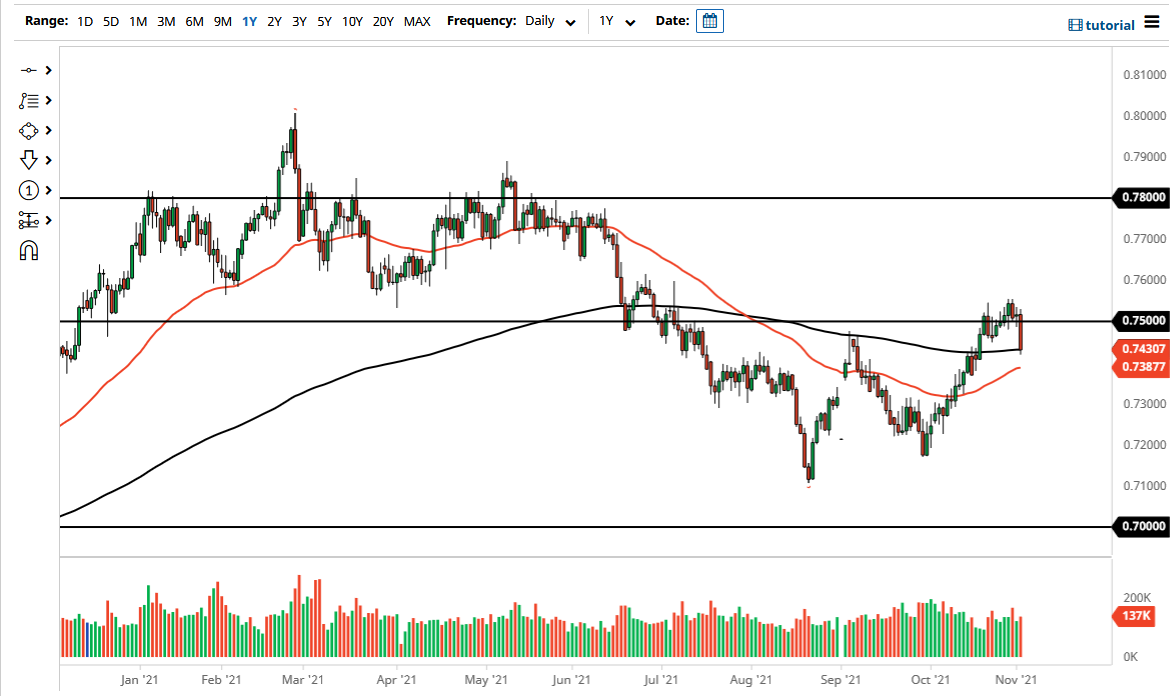The height and width of the screenshot is (696, 1176).
Task: Choose the arrow marker drawing tool
Action: 29,160
